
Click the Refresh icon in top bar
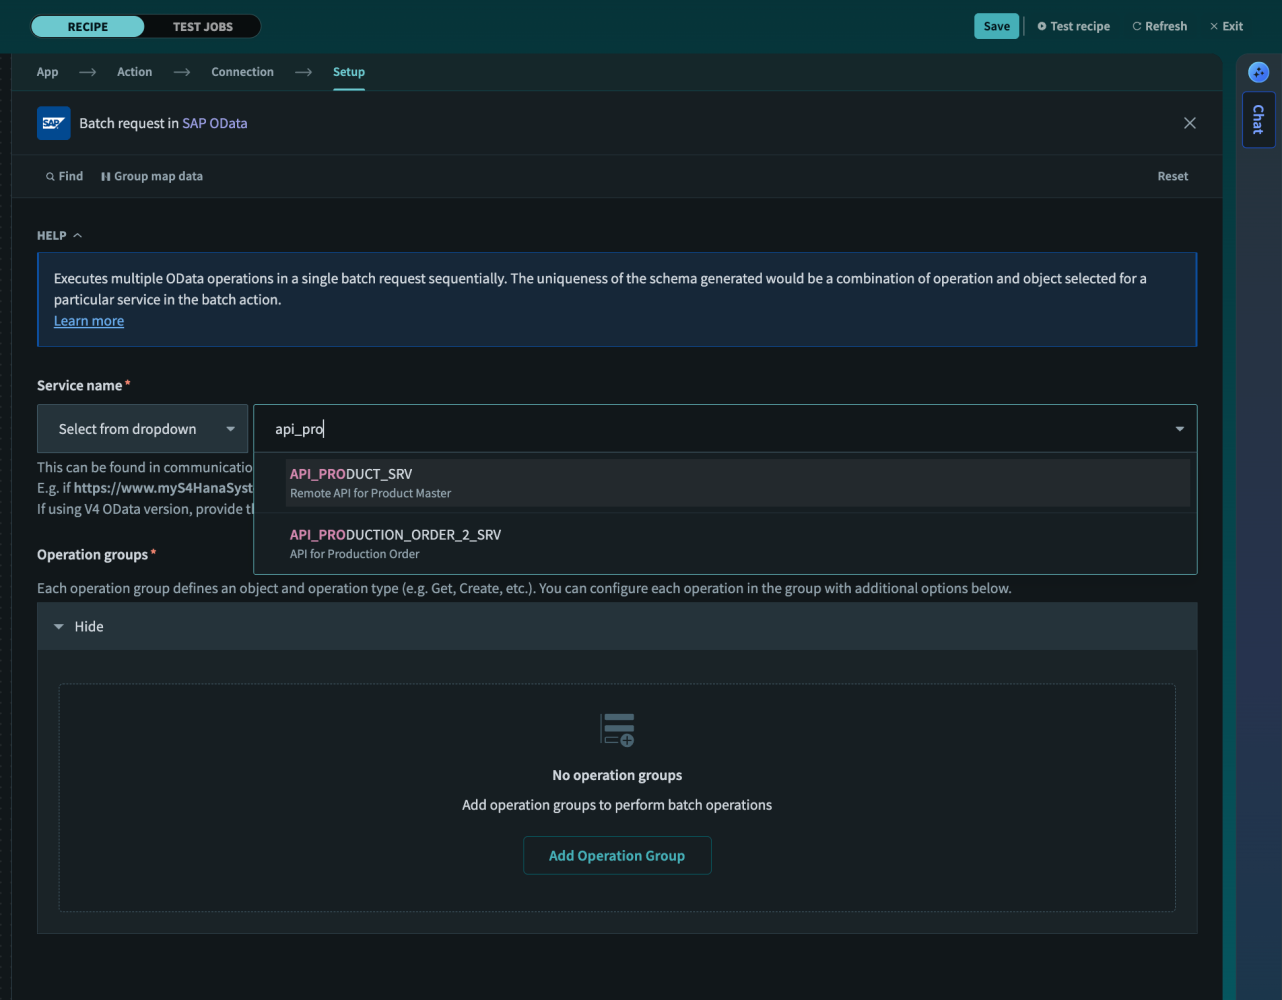point(1137,26)
